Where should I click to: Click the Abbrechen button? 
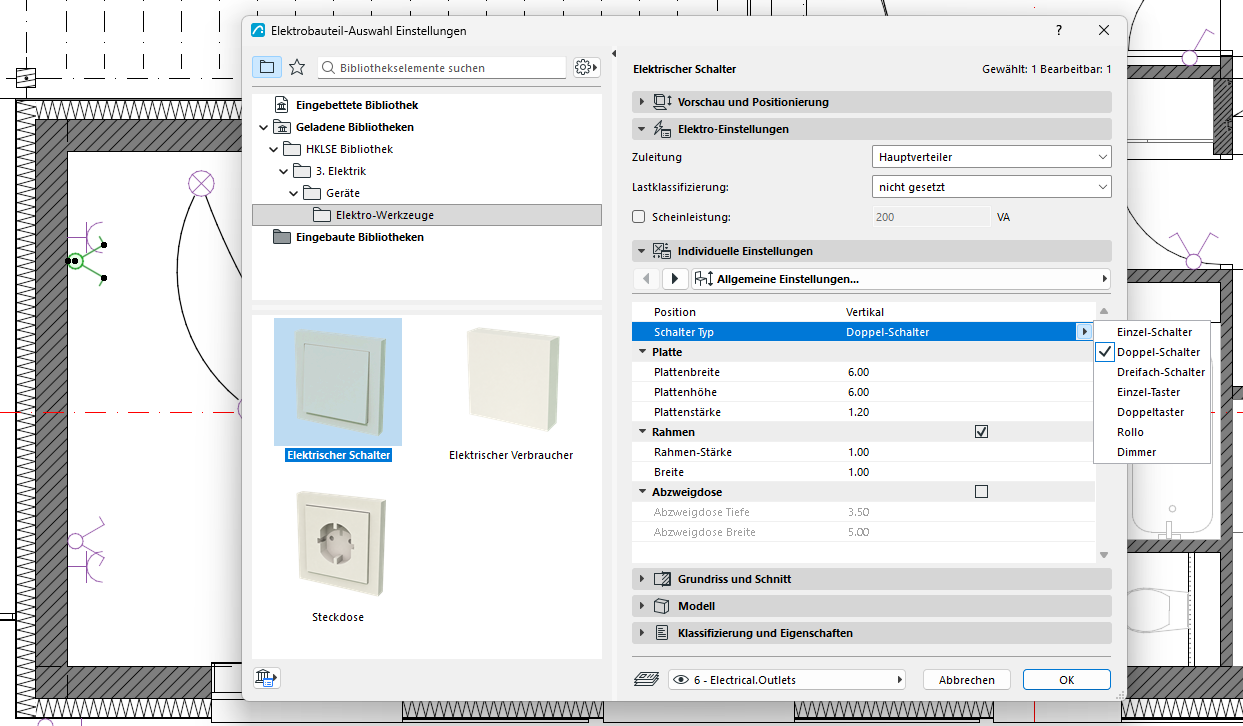pyautogui.click(x=967, y=680)
